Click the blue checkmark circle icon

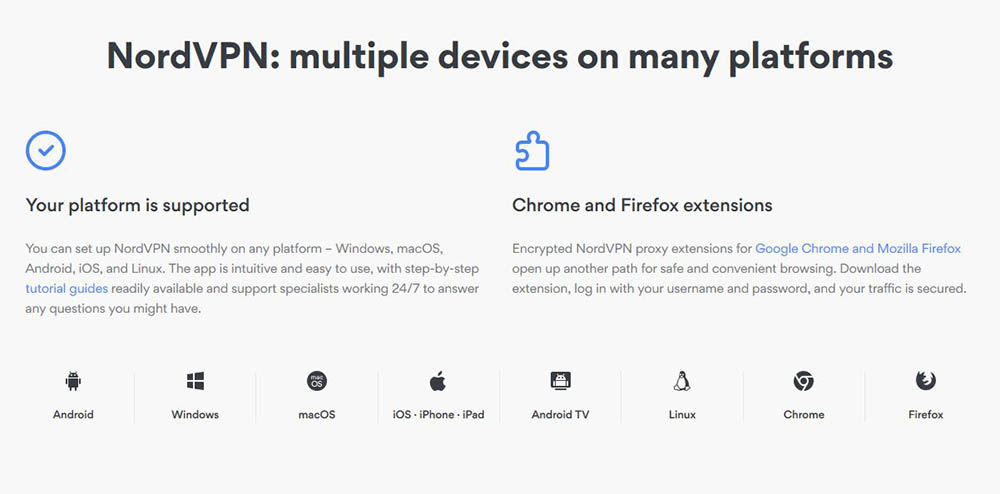pyautogui.click(x=46, y=151)
